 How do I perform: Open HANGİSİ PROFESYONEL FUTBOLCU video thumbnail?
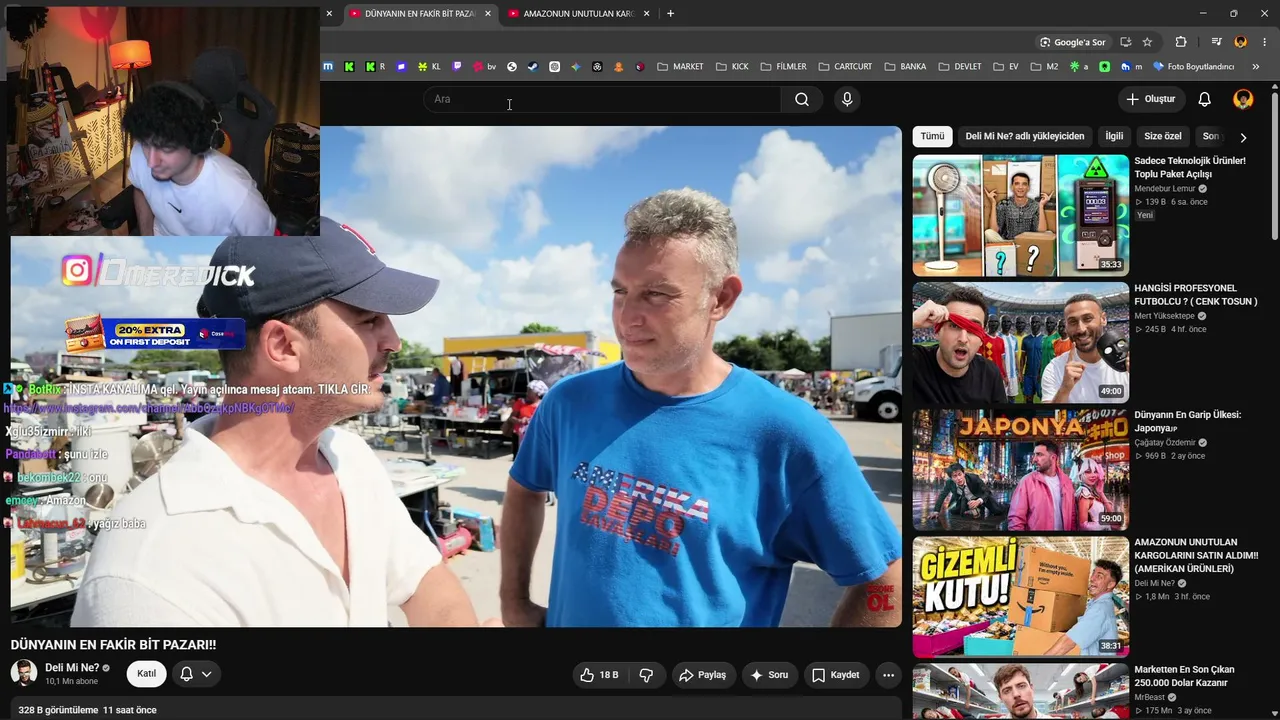[1021, 343]
